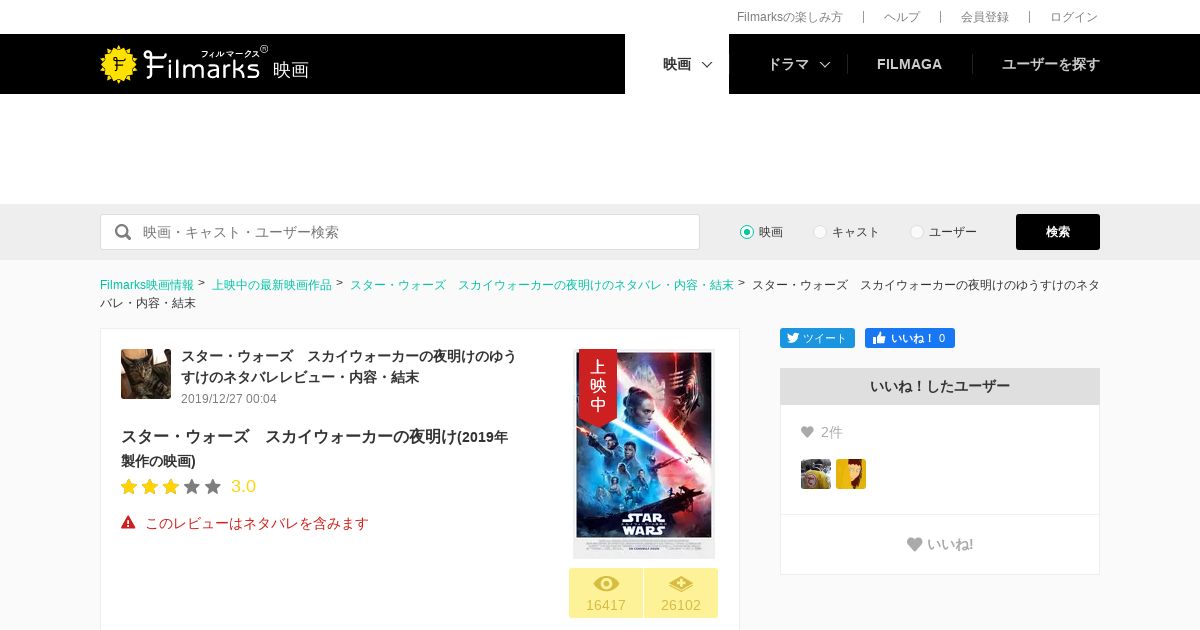Open first liked-user avatar

[x=816, y=474]
